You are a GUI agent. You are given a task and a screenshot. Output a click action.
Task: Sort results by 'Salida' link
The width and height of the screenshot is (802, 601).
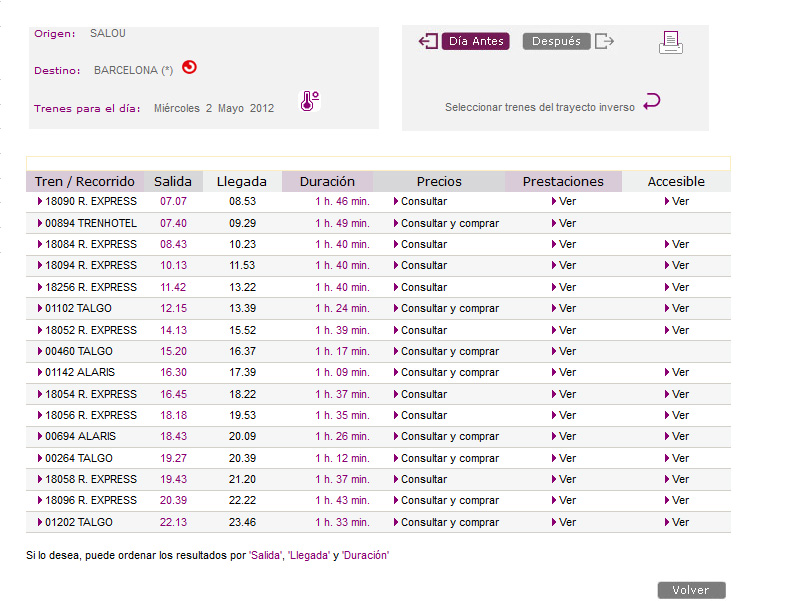click(265, 555)
